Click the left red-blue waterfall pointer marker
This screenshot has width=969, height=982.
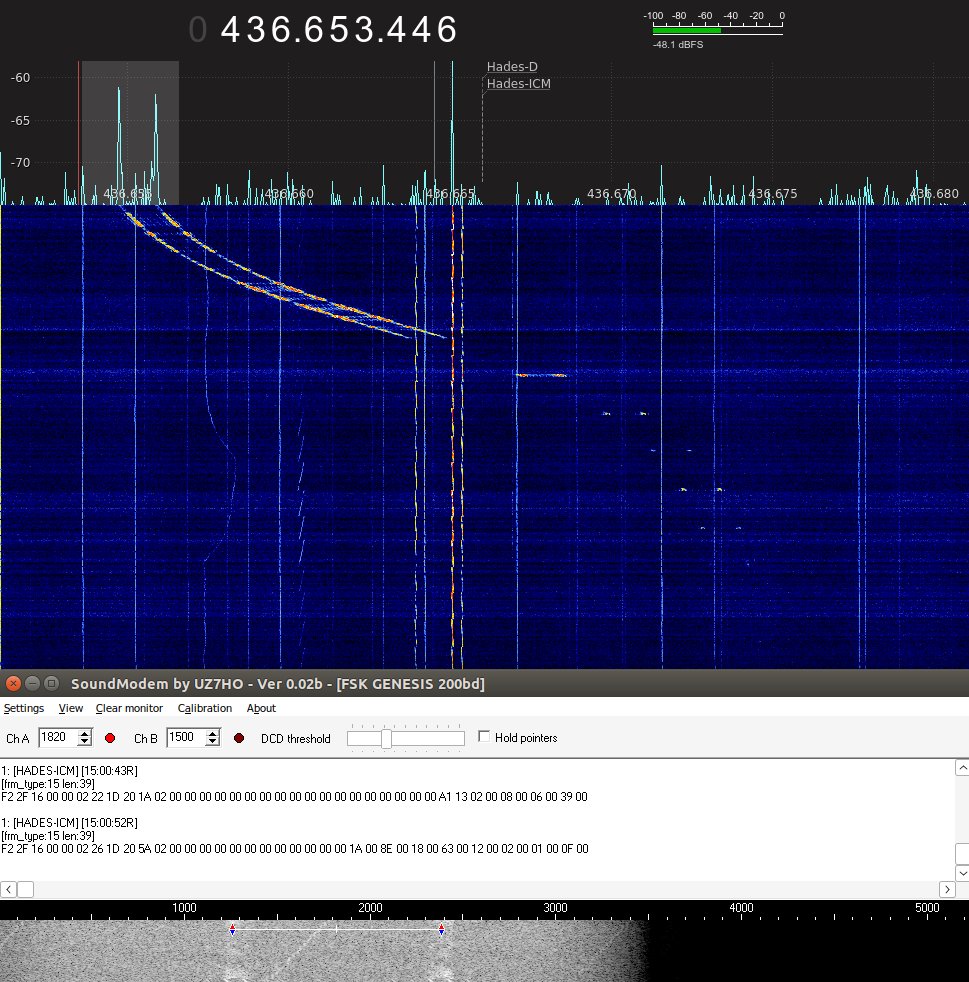232,929
